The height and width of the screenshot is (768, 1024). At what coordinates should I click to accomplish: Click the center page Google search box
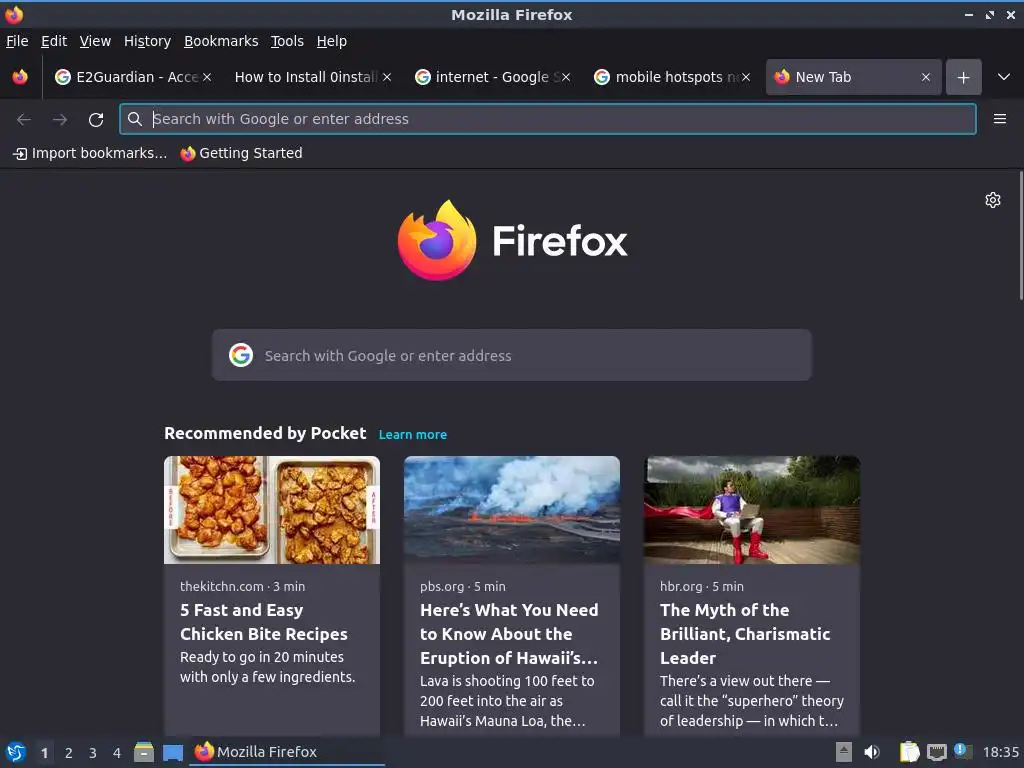[x=511, y=355]
